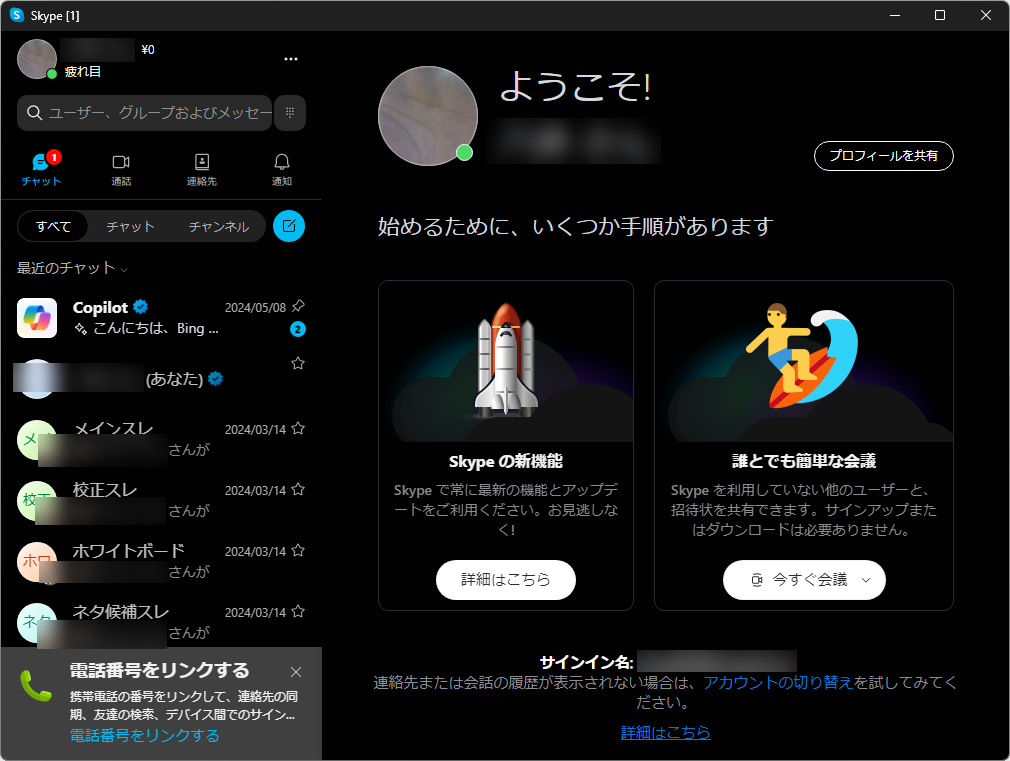Open the more options ... menu

[x=291, y=59]
